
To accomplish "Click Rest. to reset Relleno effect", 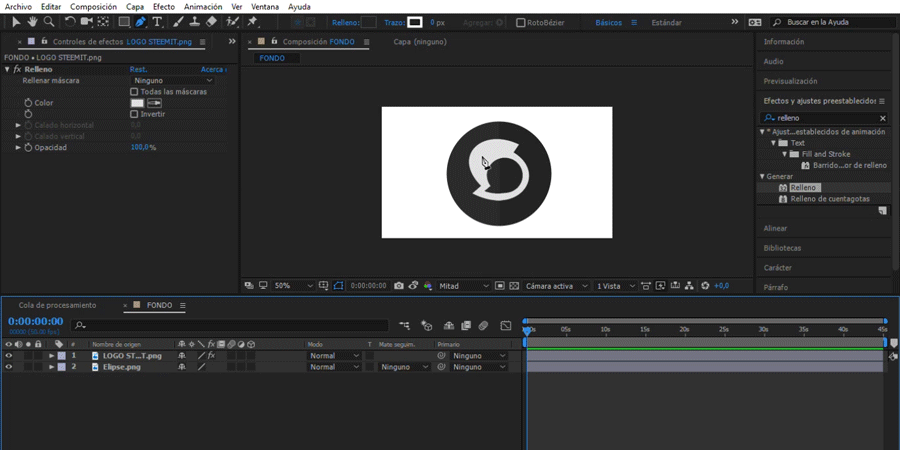I will coord(139,69).
